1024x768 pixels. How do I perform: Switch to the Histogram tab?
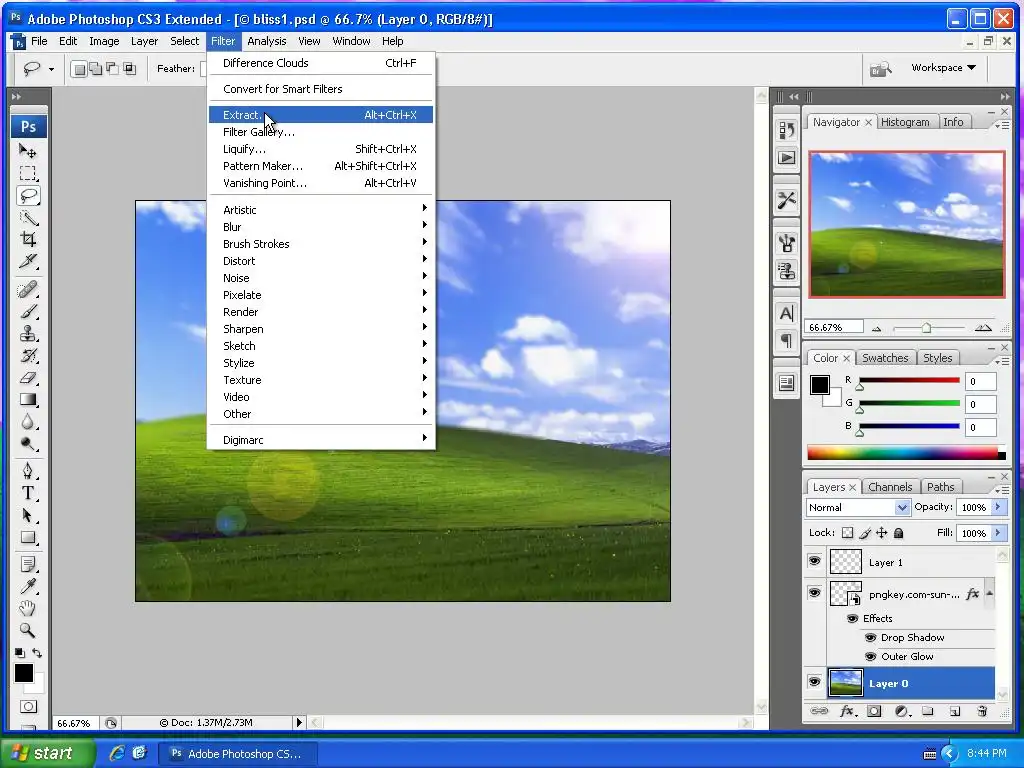pos(904,122)
